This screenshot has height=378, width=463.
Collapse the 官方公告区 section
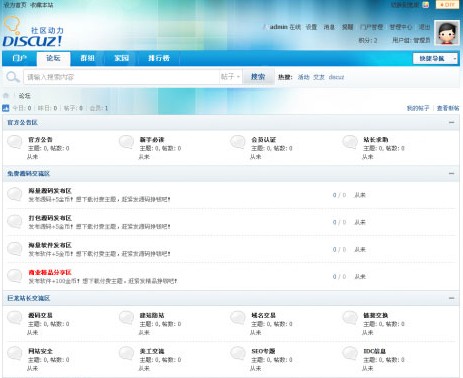451,123
